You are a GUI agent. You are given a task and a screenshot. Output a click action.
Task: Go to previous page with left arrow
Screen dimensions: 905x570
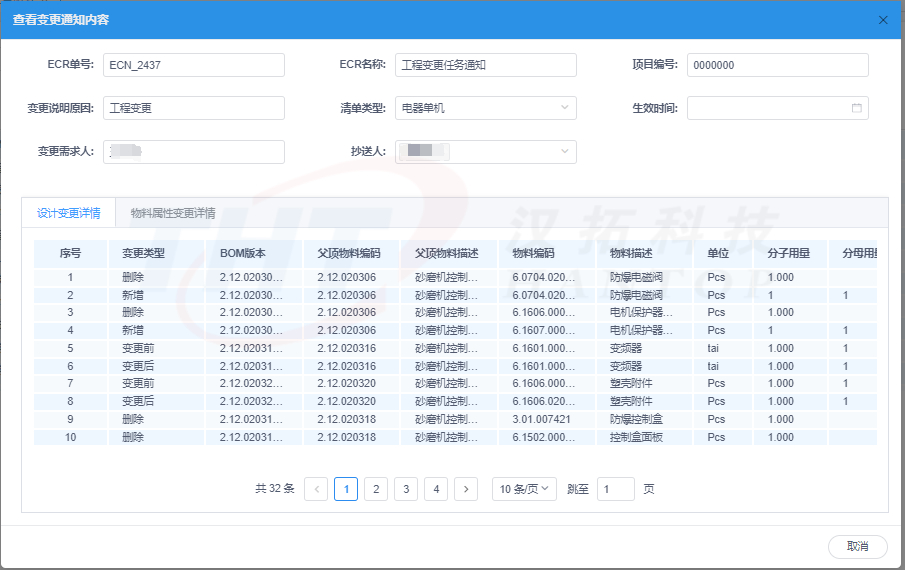click(x=316, y=489)
